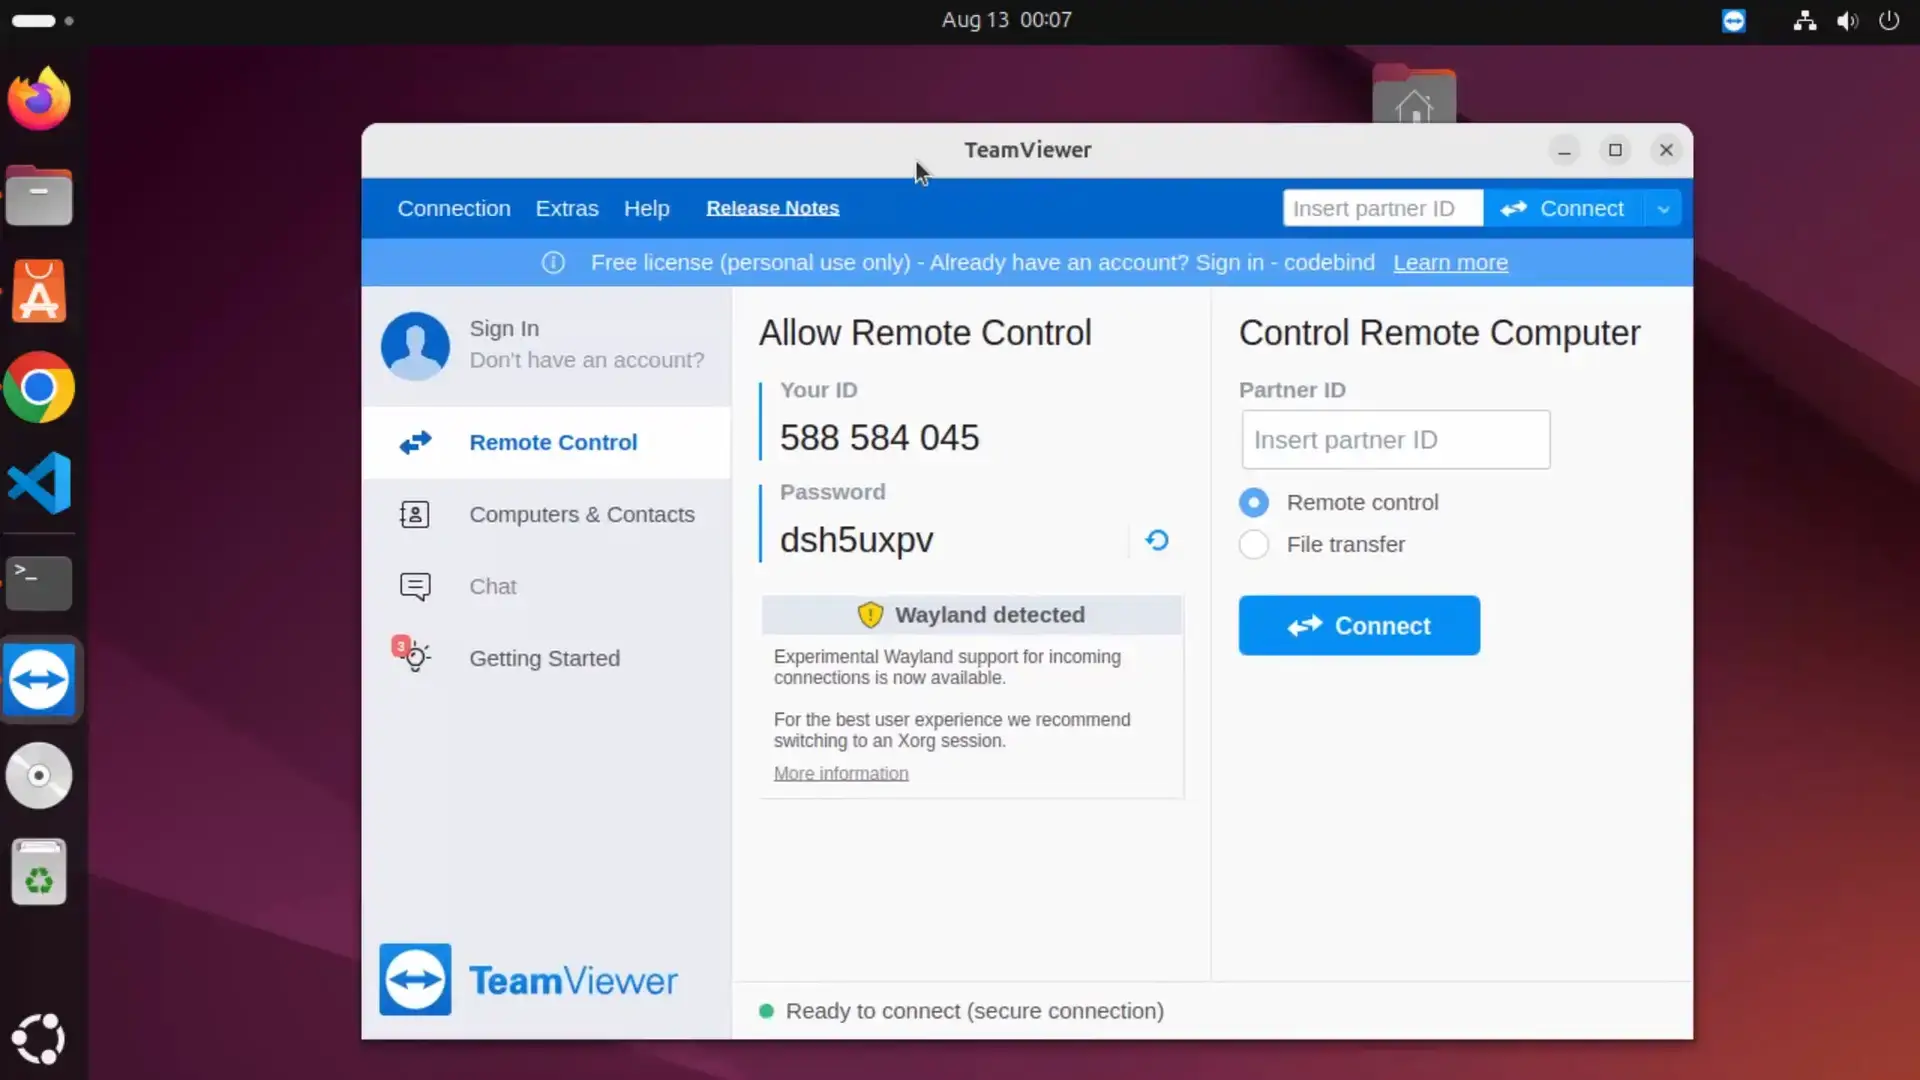The height and width of the screenshot is (1080, 1920).
Task: Focus the Partner ID input field
Action: 1396,439
